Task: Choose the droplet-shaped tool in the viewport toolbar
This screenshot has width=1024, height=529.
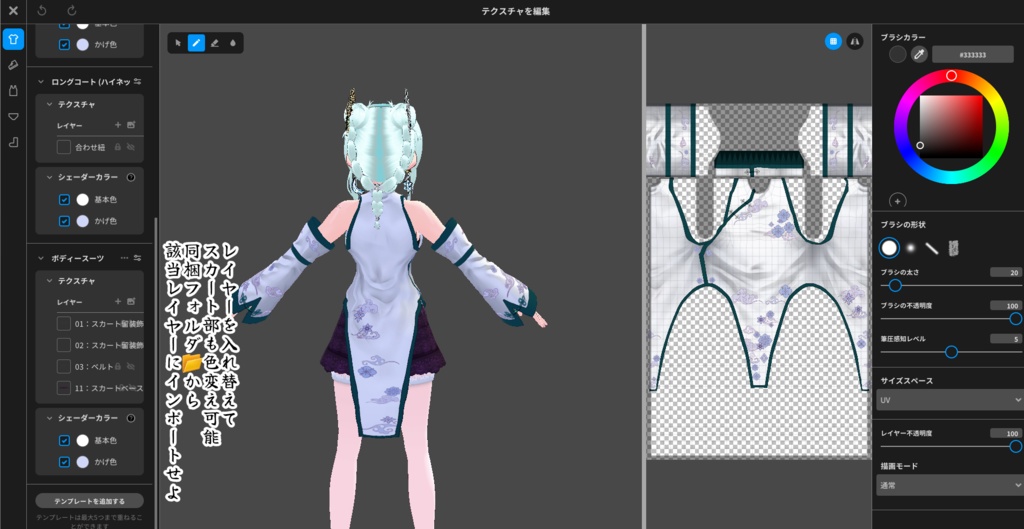Action: point(232,43)
